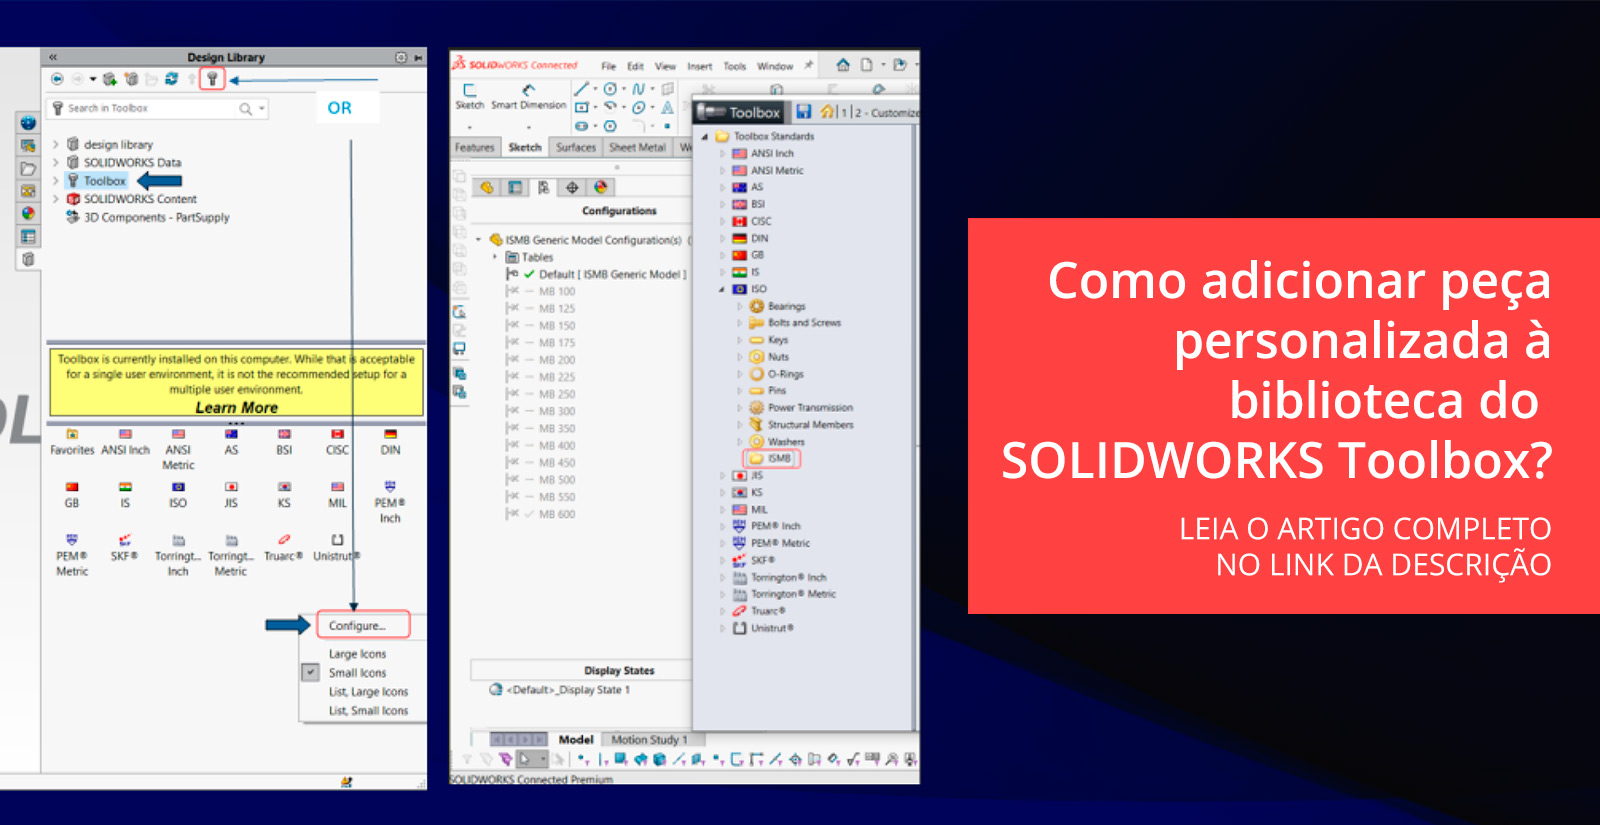Open the DisplayManager tab icon
The height and width of the screenshot is (825, 1600).
click(601, 187)
